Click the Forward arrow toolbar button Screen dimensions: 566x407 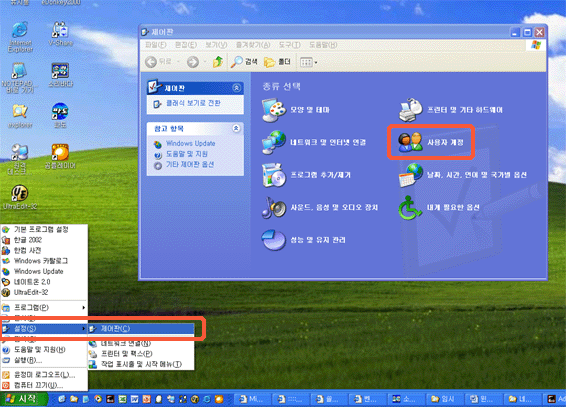(193, 62)
